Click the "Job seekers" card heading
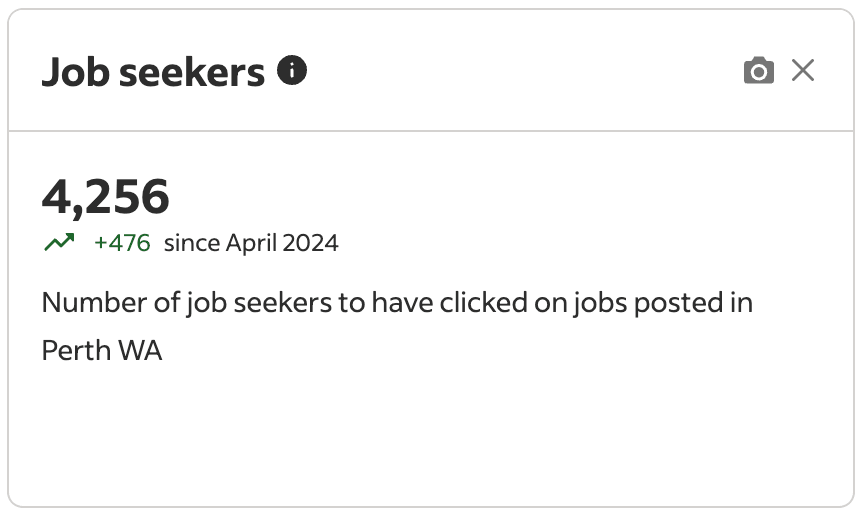Screen dimensions: 864x520 pyautogui.click(x=153, y=73)
